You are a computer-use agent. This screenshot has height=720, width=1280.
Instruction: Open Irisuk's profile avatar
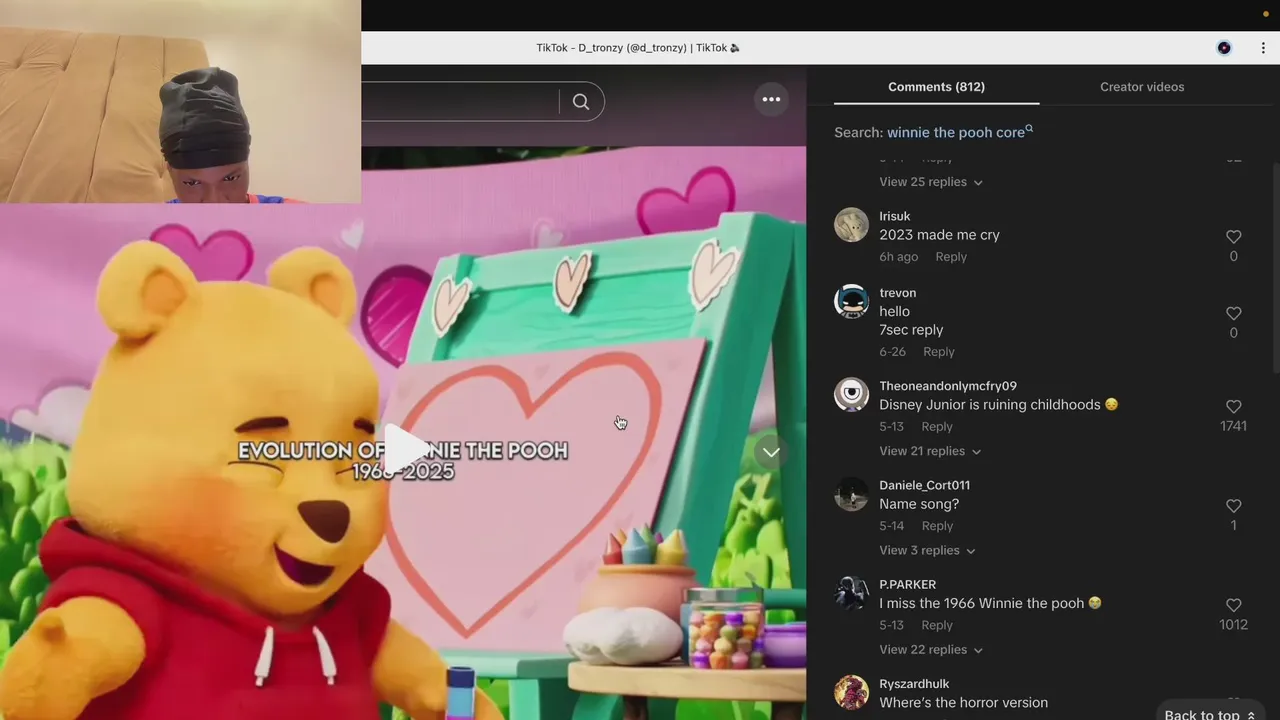pyautogui.click(x=852, y=225)
